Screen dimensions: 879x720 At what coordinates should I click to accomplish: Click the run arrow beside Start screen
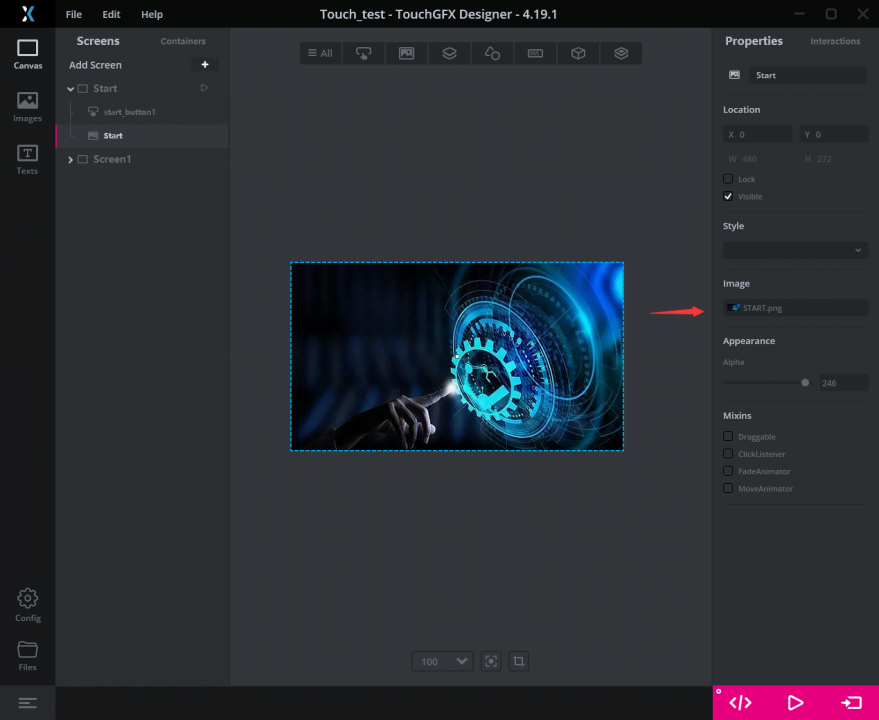tap(205, 88)
